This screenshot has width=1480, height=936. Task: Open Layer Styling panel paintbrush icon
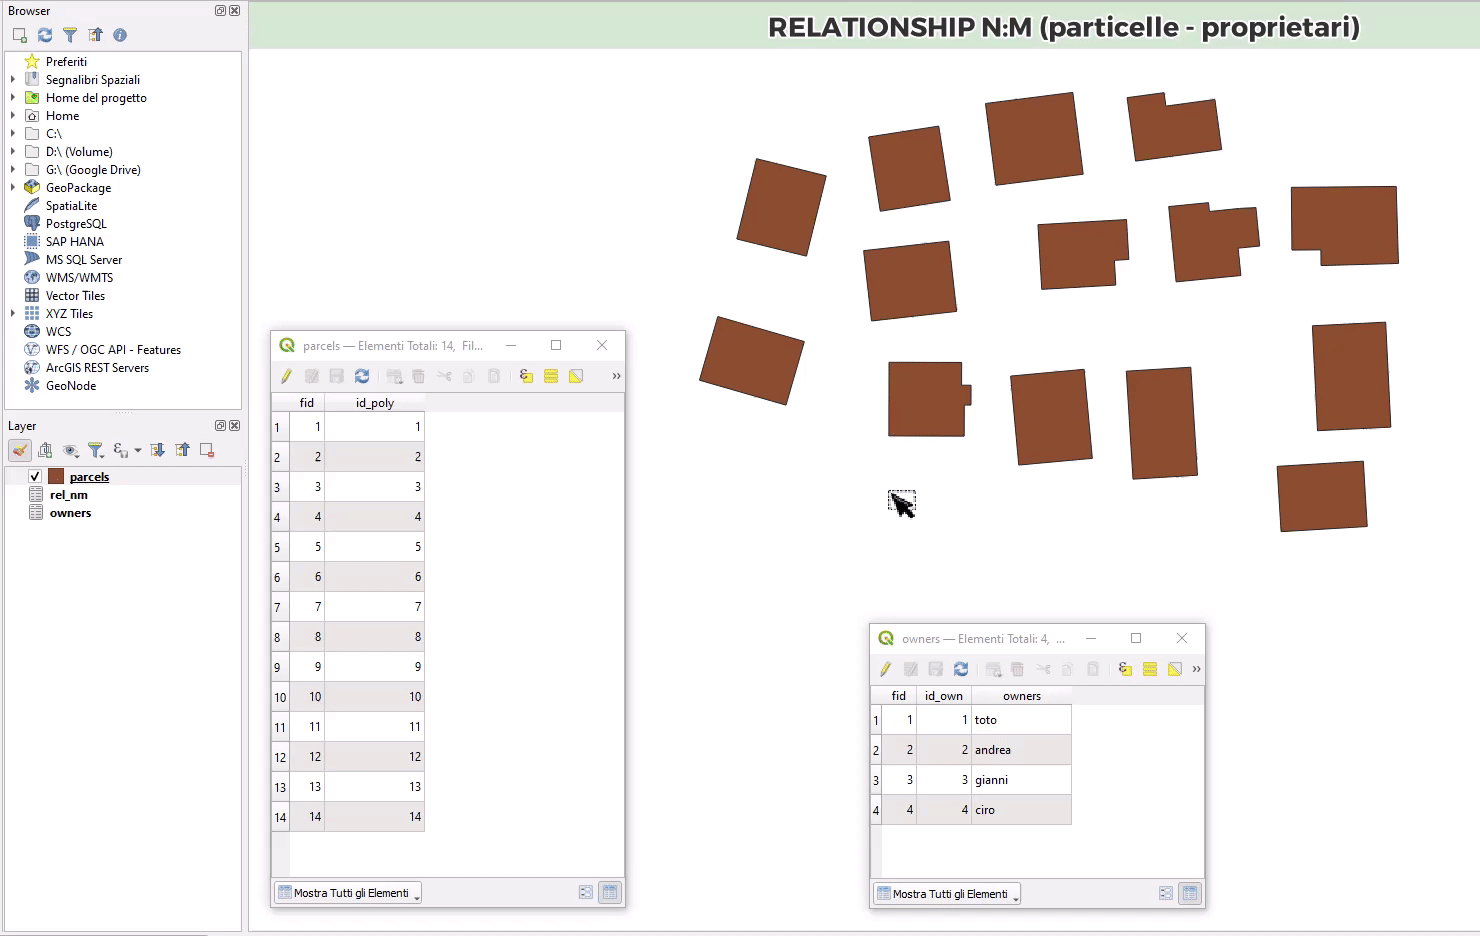(x=20, y=450)
